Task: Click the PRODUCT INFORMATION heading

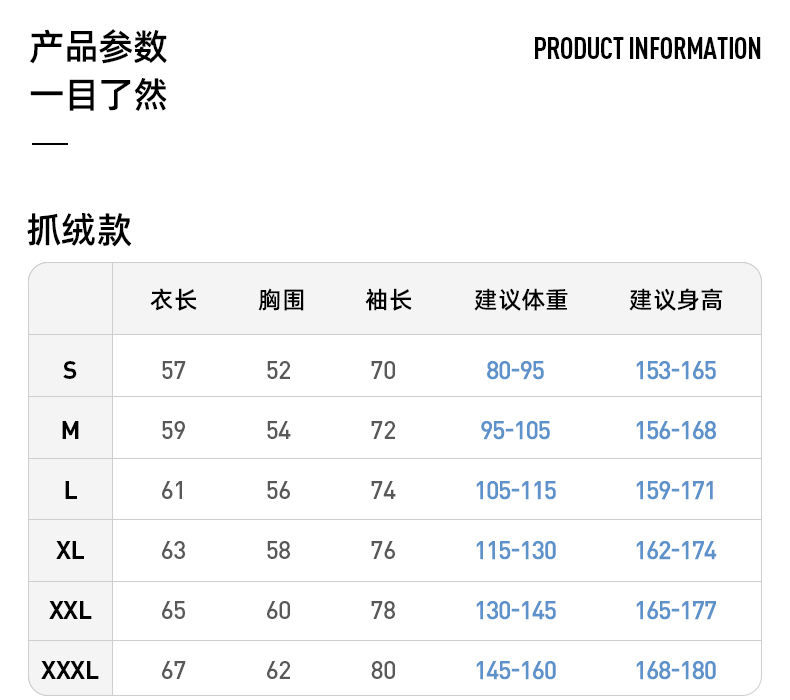Action: pos(647,49)
